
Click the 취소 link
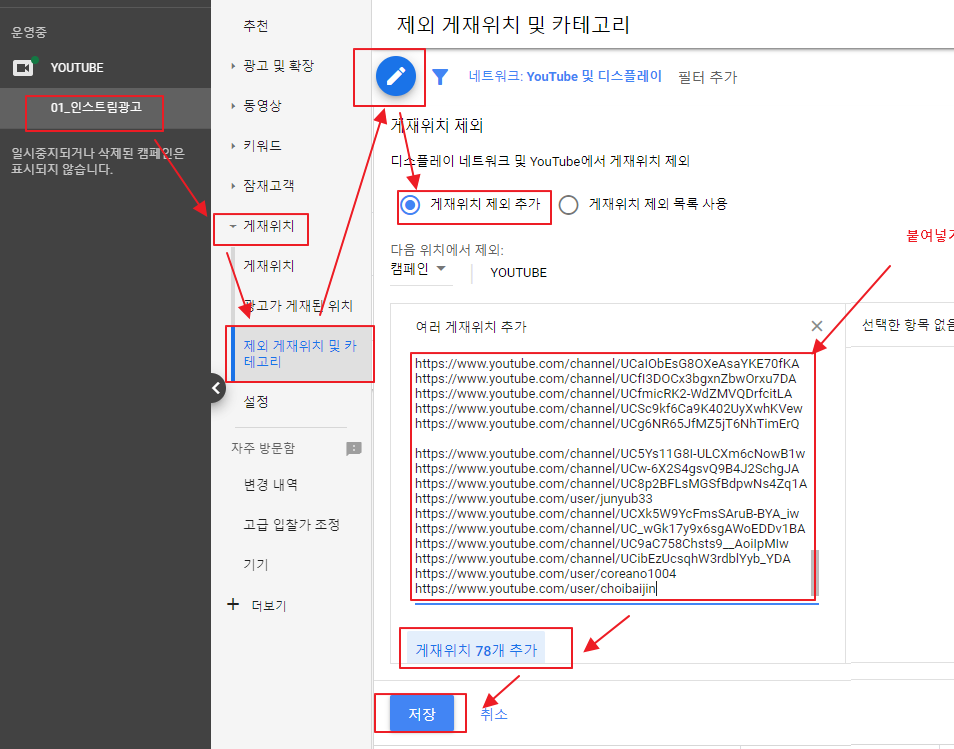(x=493, y=714)
